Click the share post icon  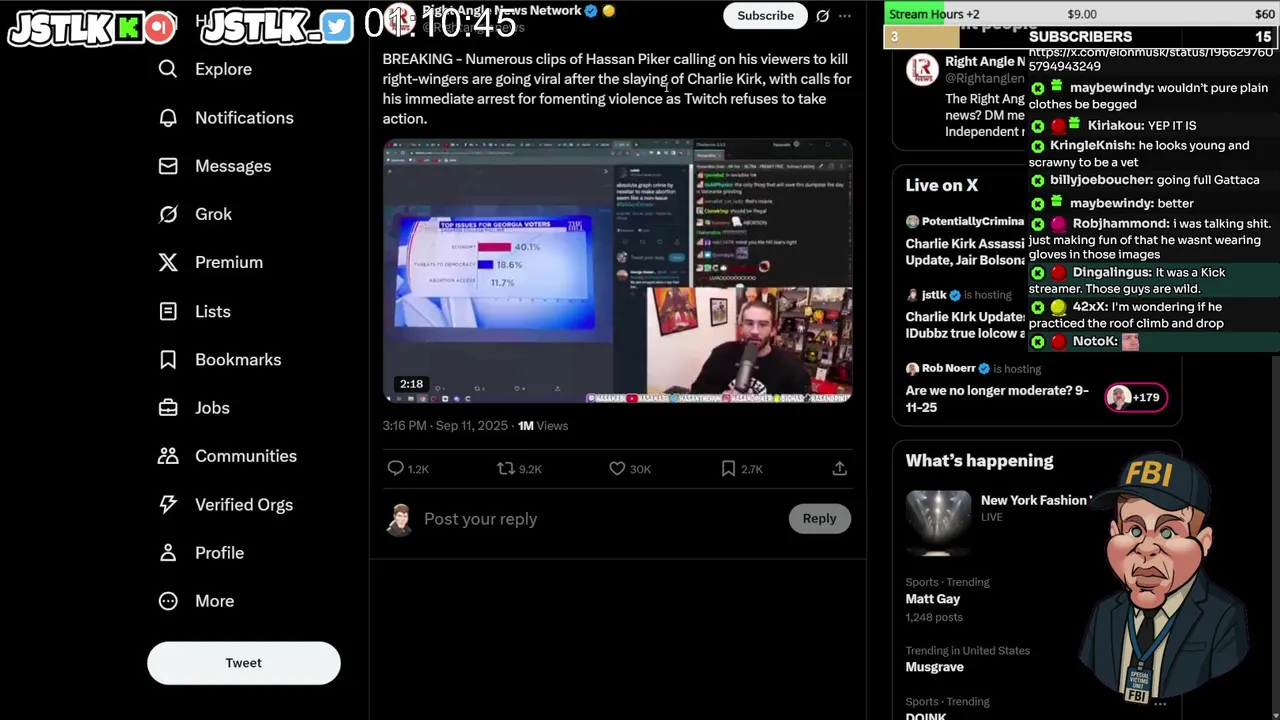(x=839, y=468)
